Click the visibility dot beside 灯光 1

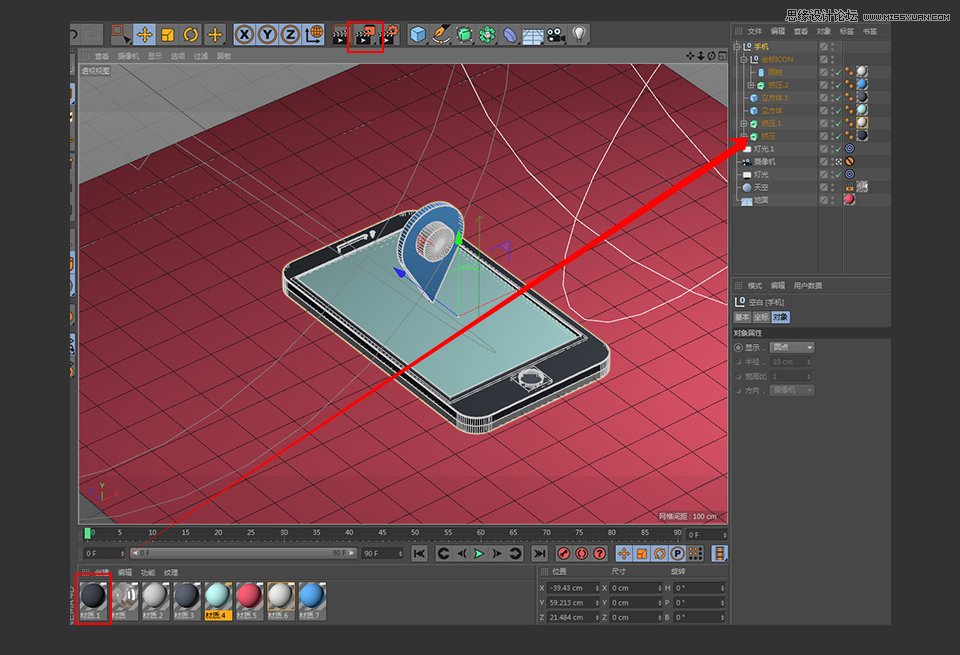pyautogui.click(x=832, y=148)
